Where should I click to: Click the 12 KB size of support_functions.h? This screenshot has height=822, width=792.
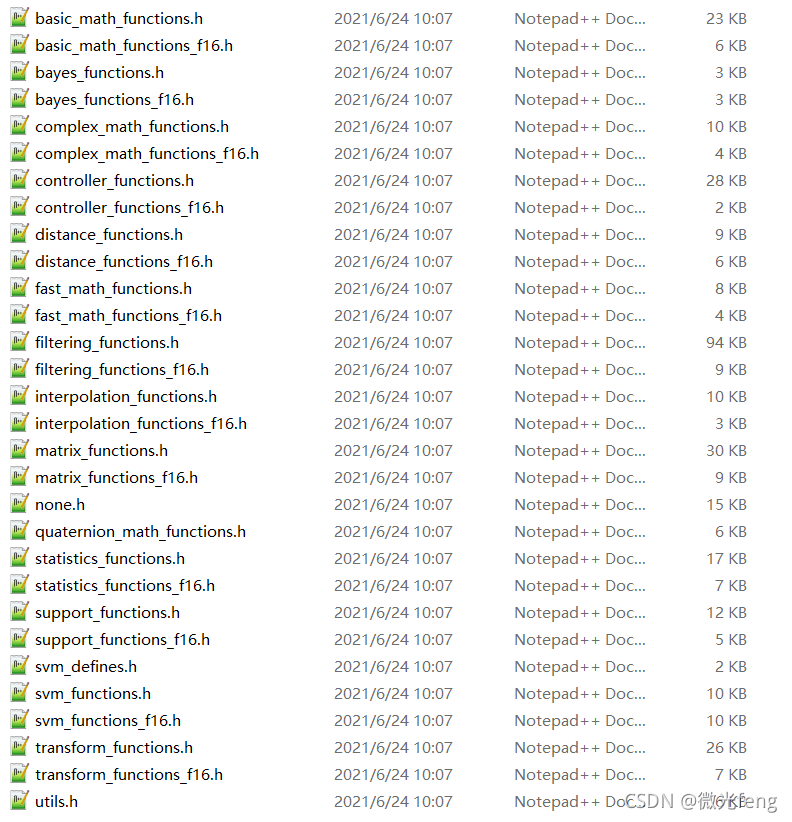coord(726,613)
